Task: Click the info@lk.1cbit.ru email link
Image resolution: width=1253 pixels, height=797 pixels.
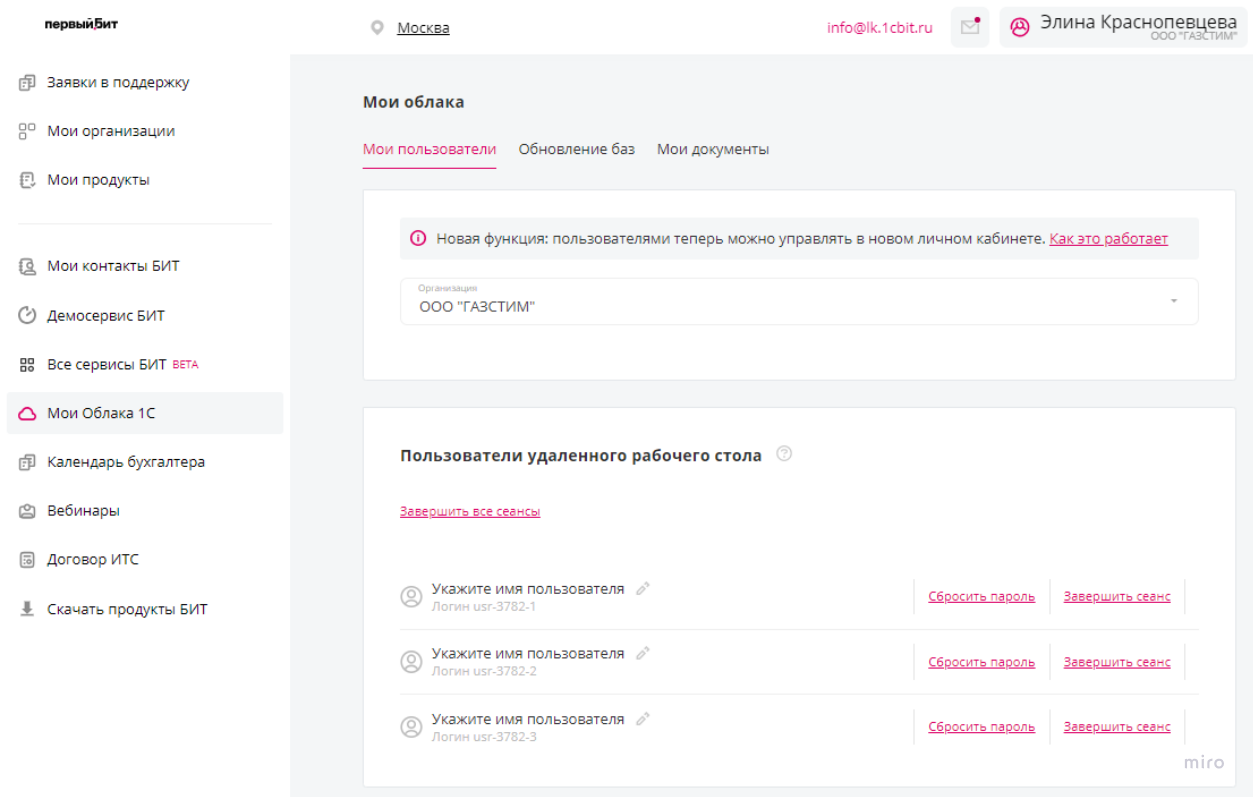Action: point(879,28)
